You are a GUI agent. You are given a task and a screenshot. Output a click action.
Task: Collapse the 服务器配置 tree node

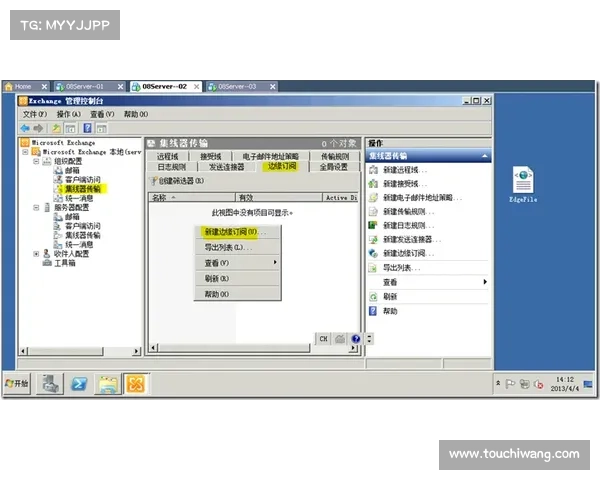click(x=36, y=207)
